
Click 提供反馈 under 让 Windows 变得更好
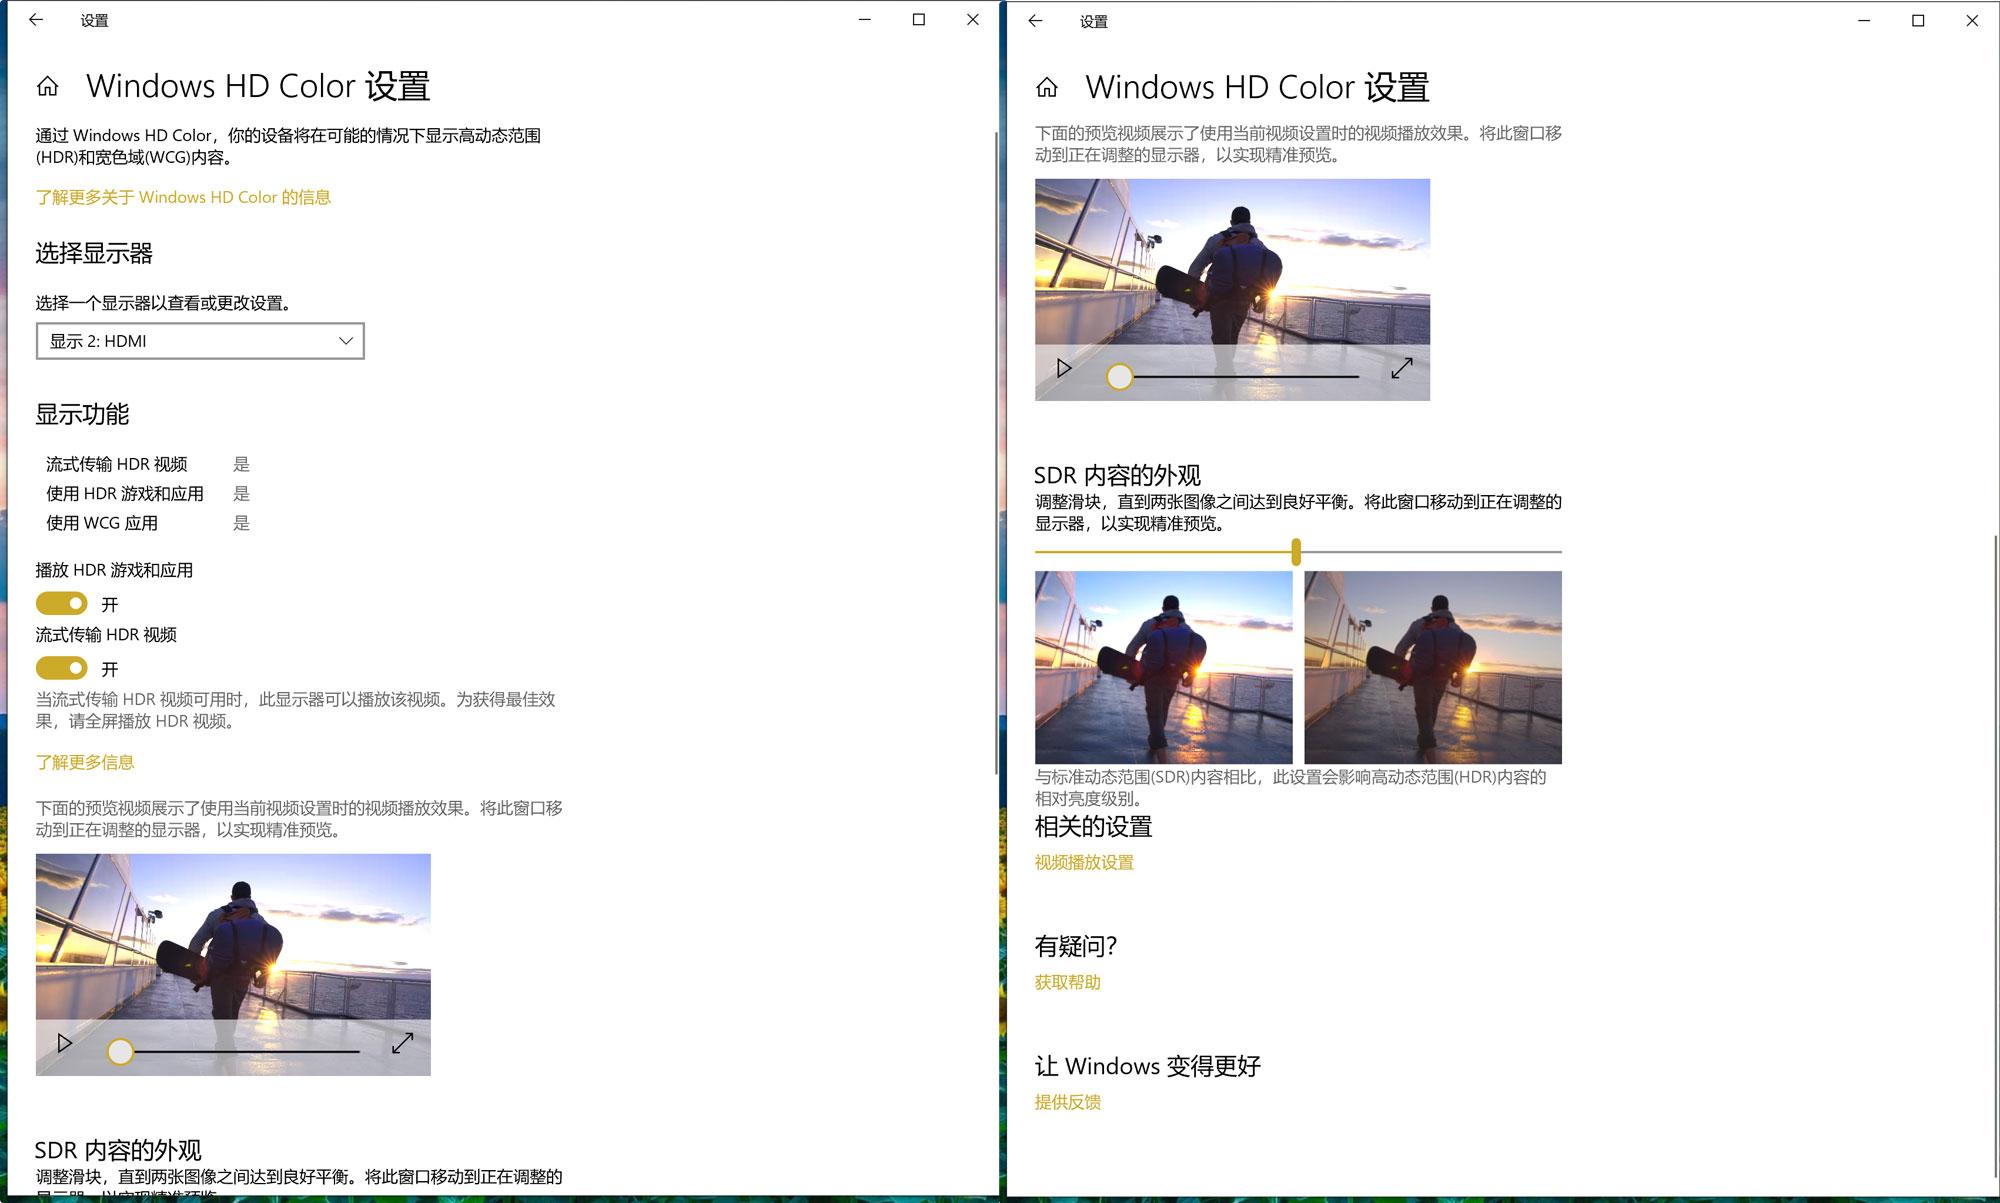(1067, 1103)
